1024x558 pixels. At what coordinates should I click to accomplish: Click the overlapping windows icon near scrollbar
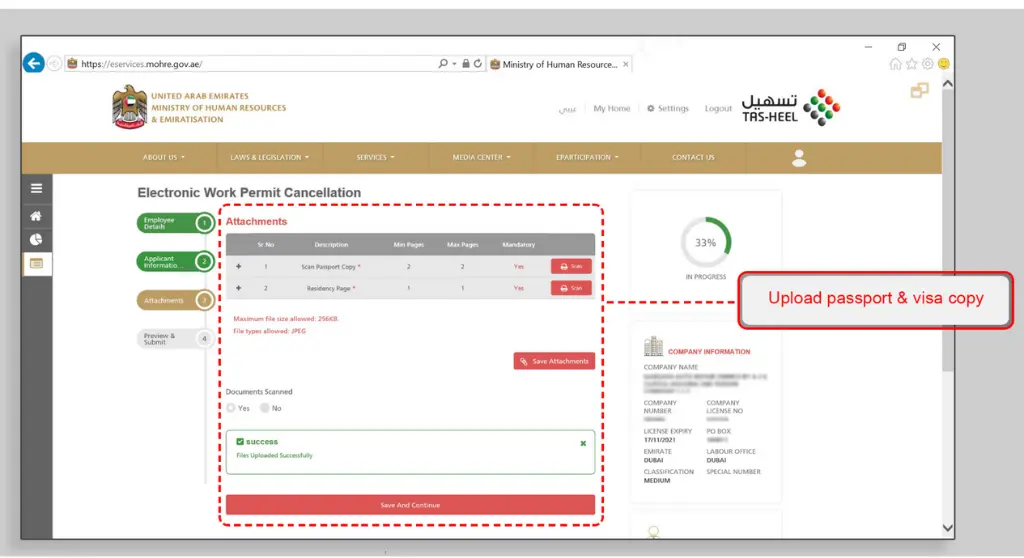(x=920, y=90)
